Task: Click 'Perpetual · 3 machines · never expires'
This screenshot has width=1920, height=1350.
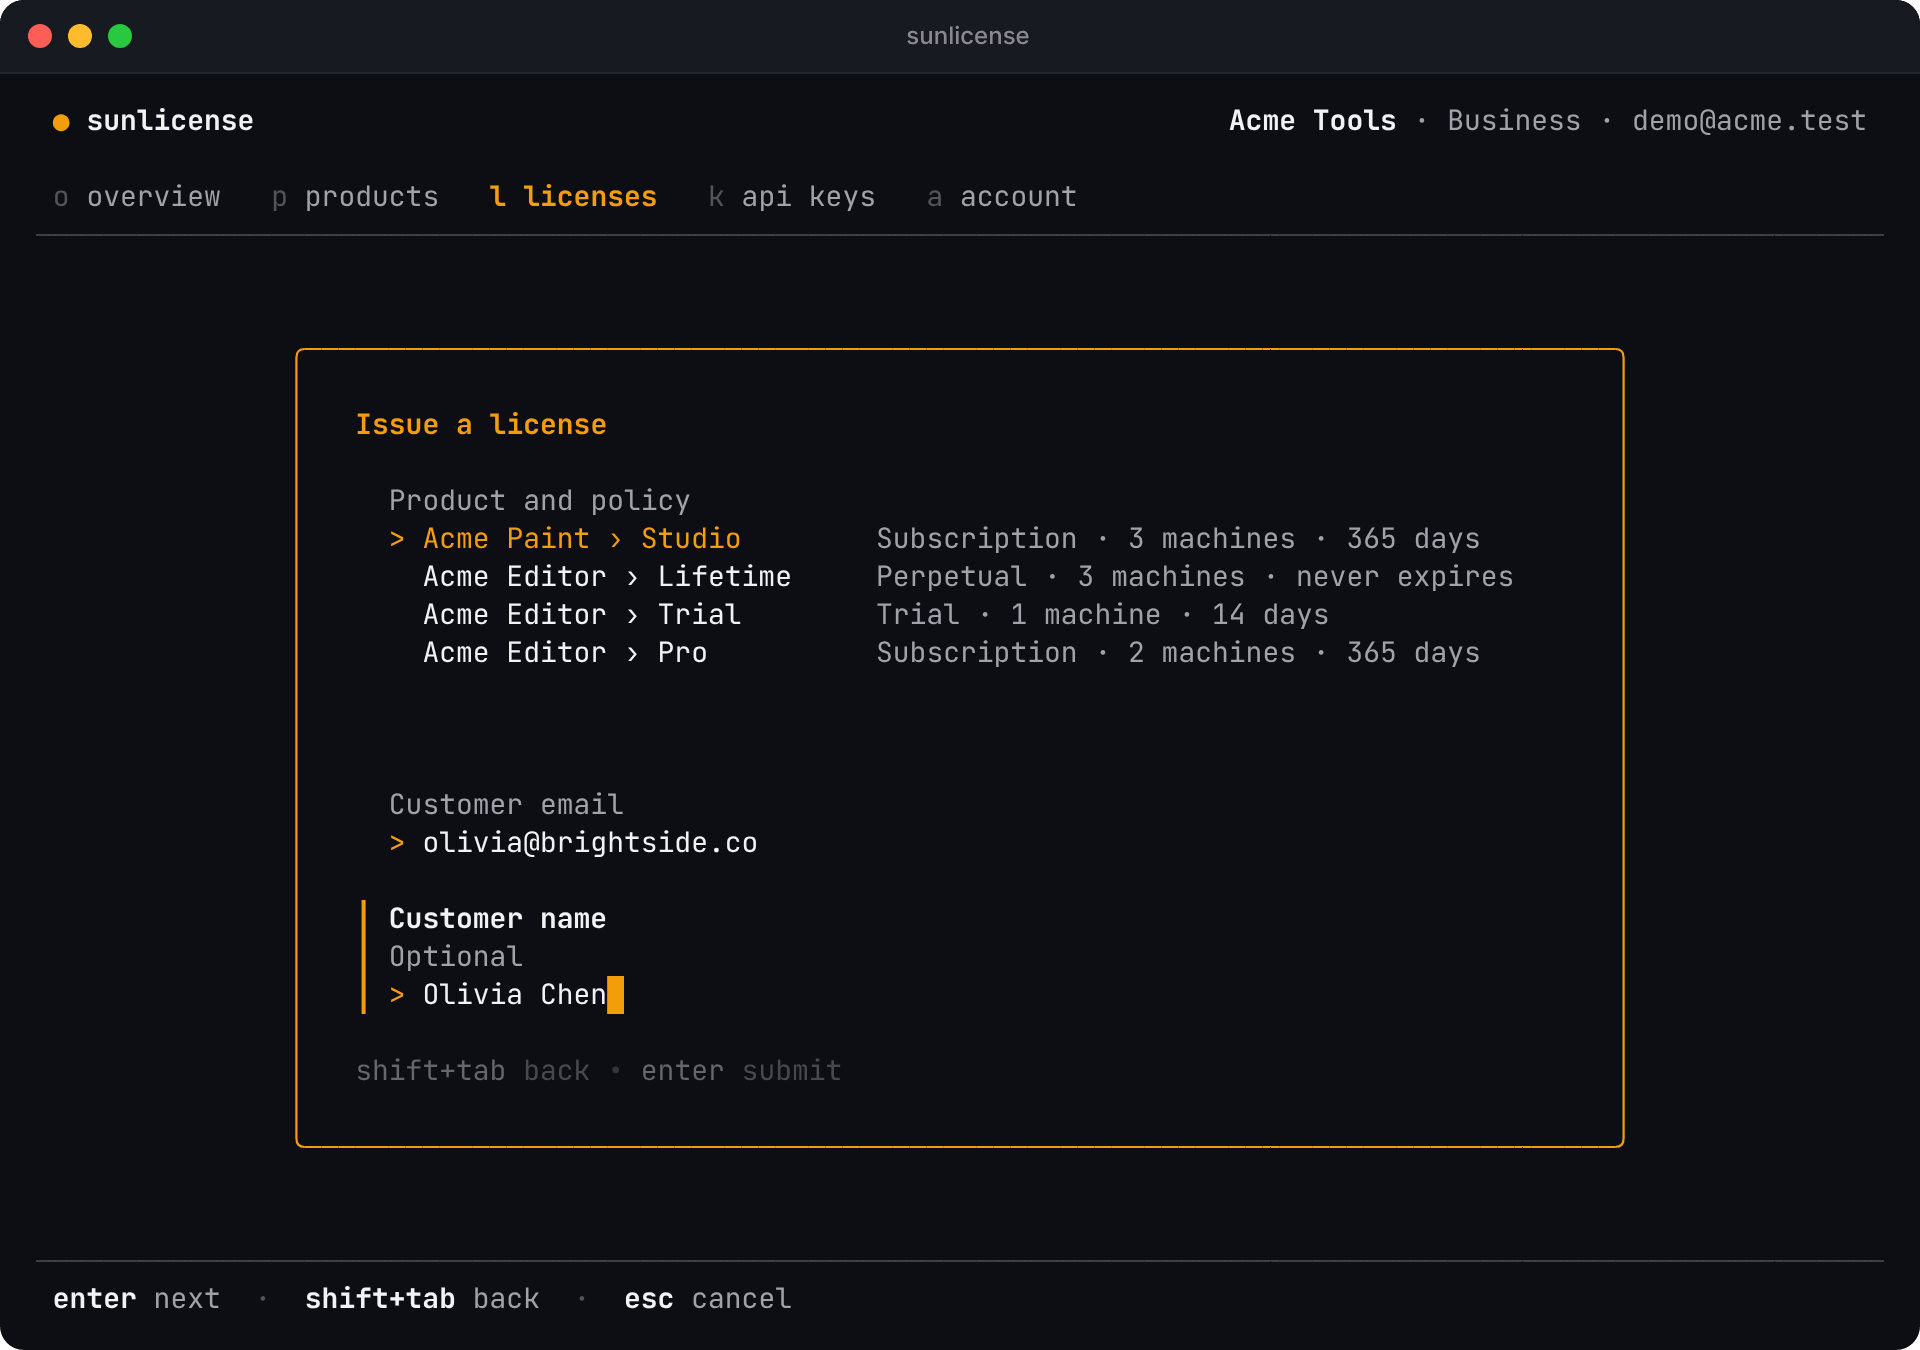Action: [x=1195, y=577]
